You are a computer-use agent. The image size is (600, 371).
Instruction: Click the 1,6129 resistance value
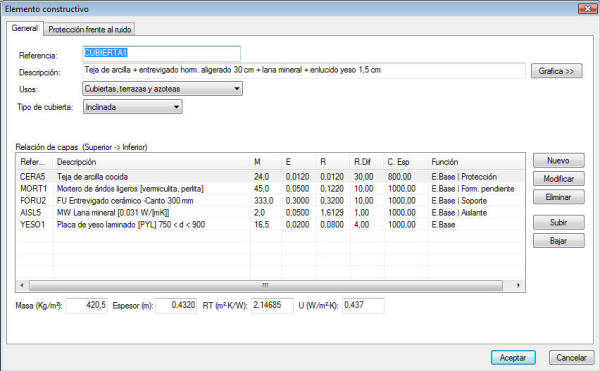coord(332,213)
